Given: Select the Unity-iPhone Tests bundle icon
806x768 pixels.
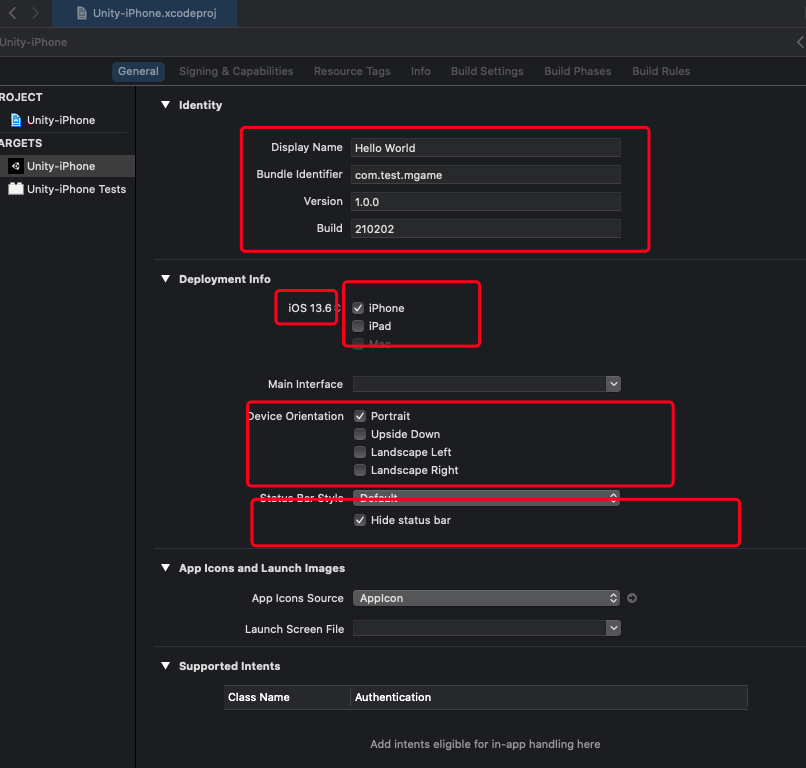Looking at the screenshot, I should tap(15, 189).
